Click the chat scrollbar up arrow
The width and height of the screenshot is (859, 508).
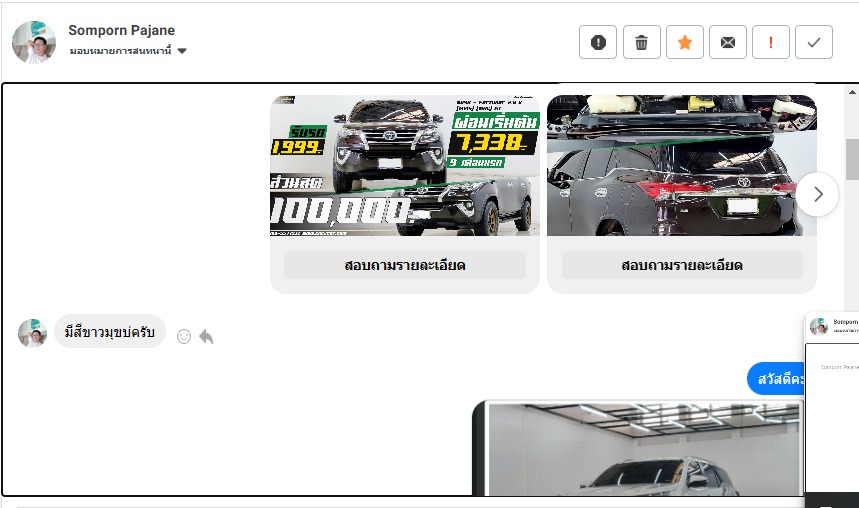pyautogui.click(x=852, y=92)
